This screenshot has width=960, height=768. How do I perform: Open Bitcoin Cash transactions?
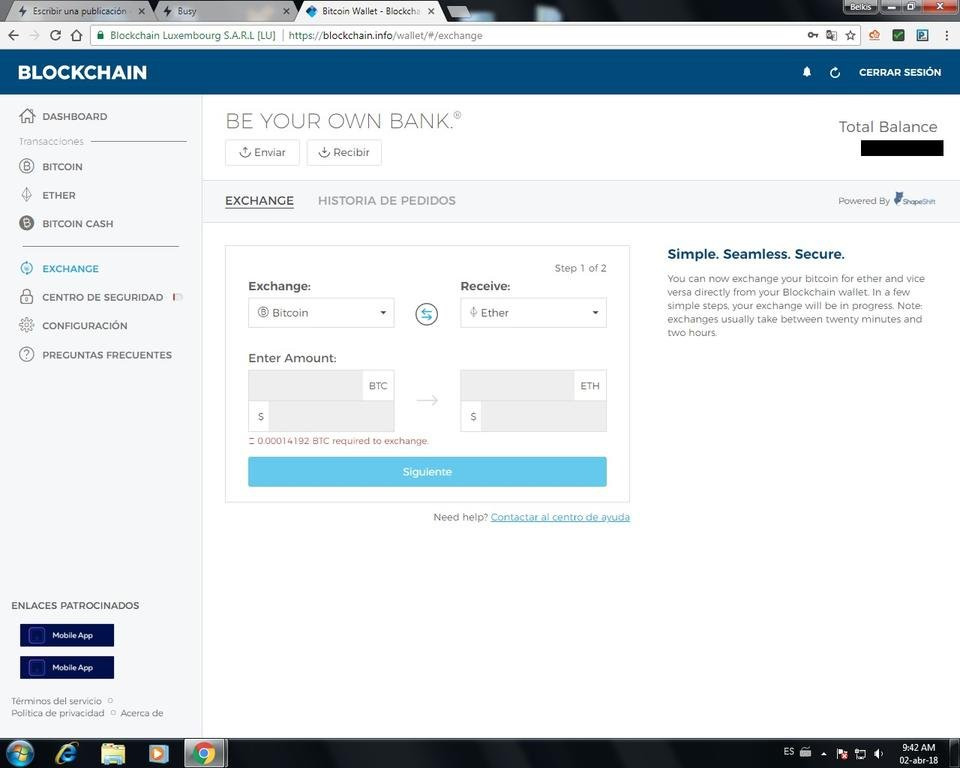(x=66, y=224)
